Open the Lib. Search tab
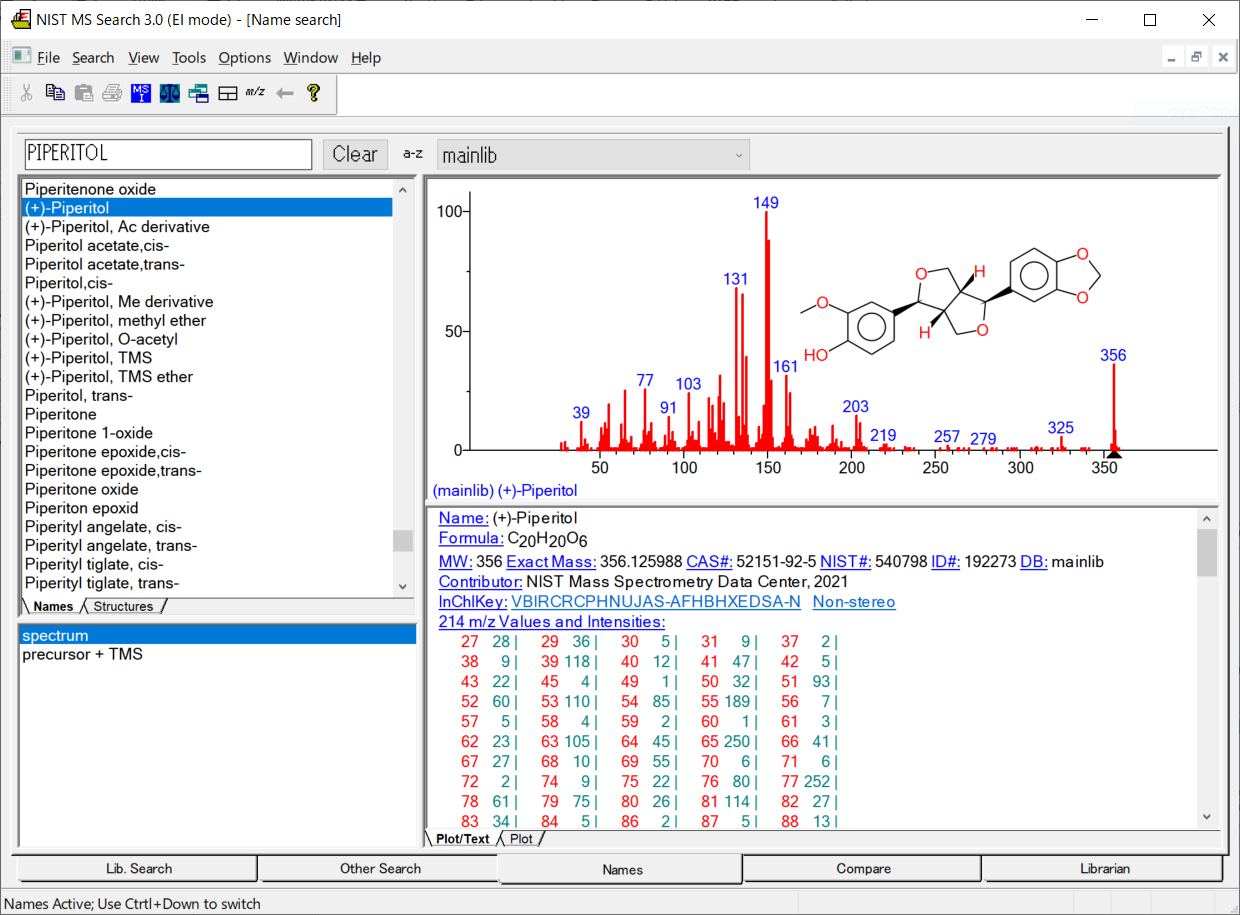 click(138, 868)
